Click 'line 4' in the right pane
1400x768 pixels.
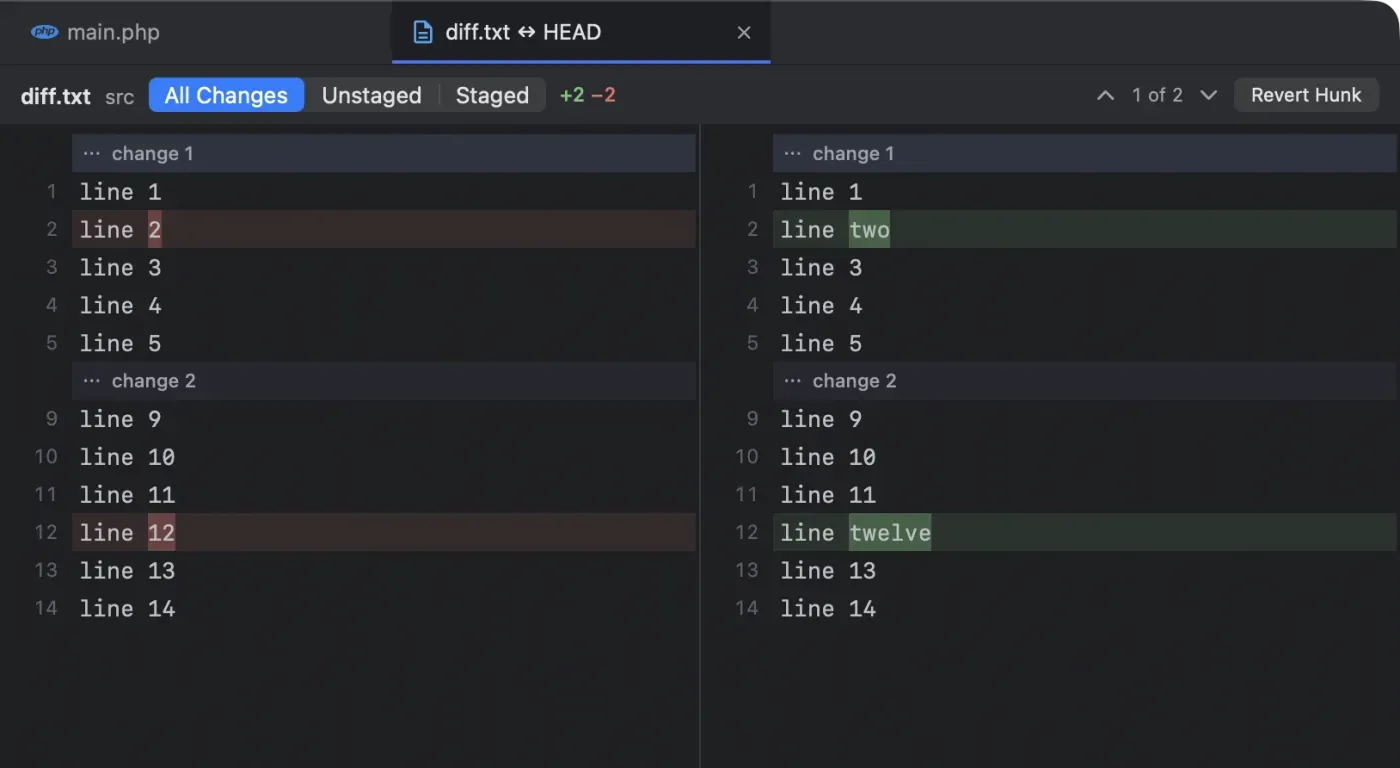pos(821,306)
